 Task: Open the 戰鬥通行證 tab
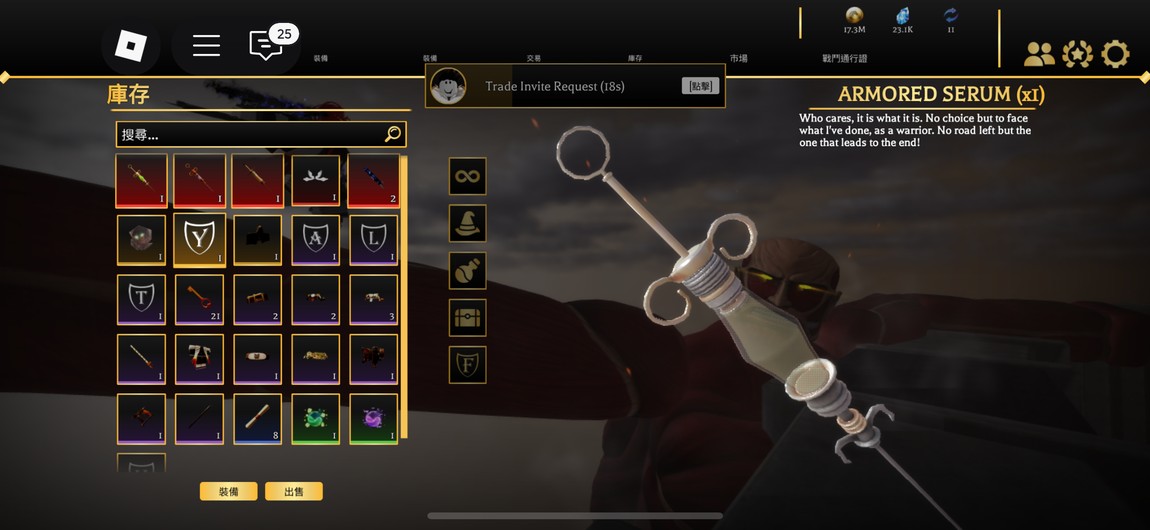click(844, 59)
